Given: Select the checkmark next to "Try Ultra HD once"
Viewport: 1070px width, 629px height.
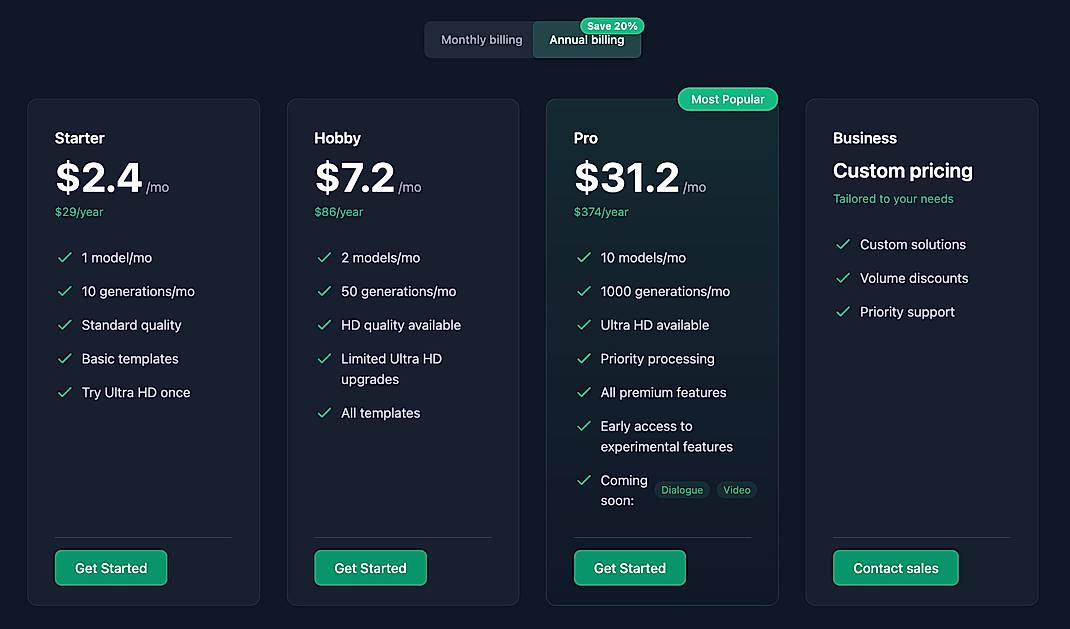Looking at the screenshot, I should pos(63,392).
